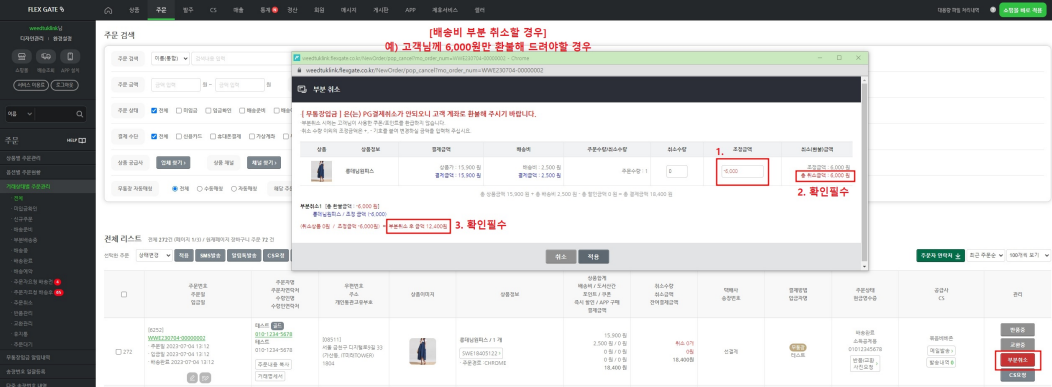Click the 취소수량 input field in popup
This screenshot has height=387, width=1052.
click(676, 172)
